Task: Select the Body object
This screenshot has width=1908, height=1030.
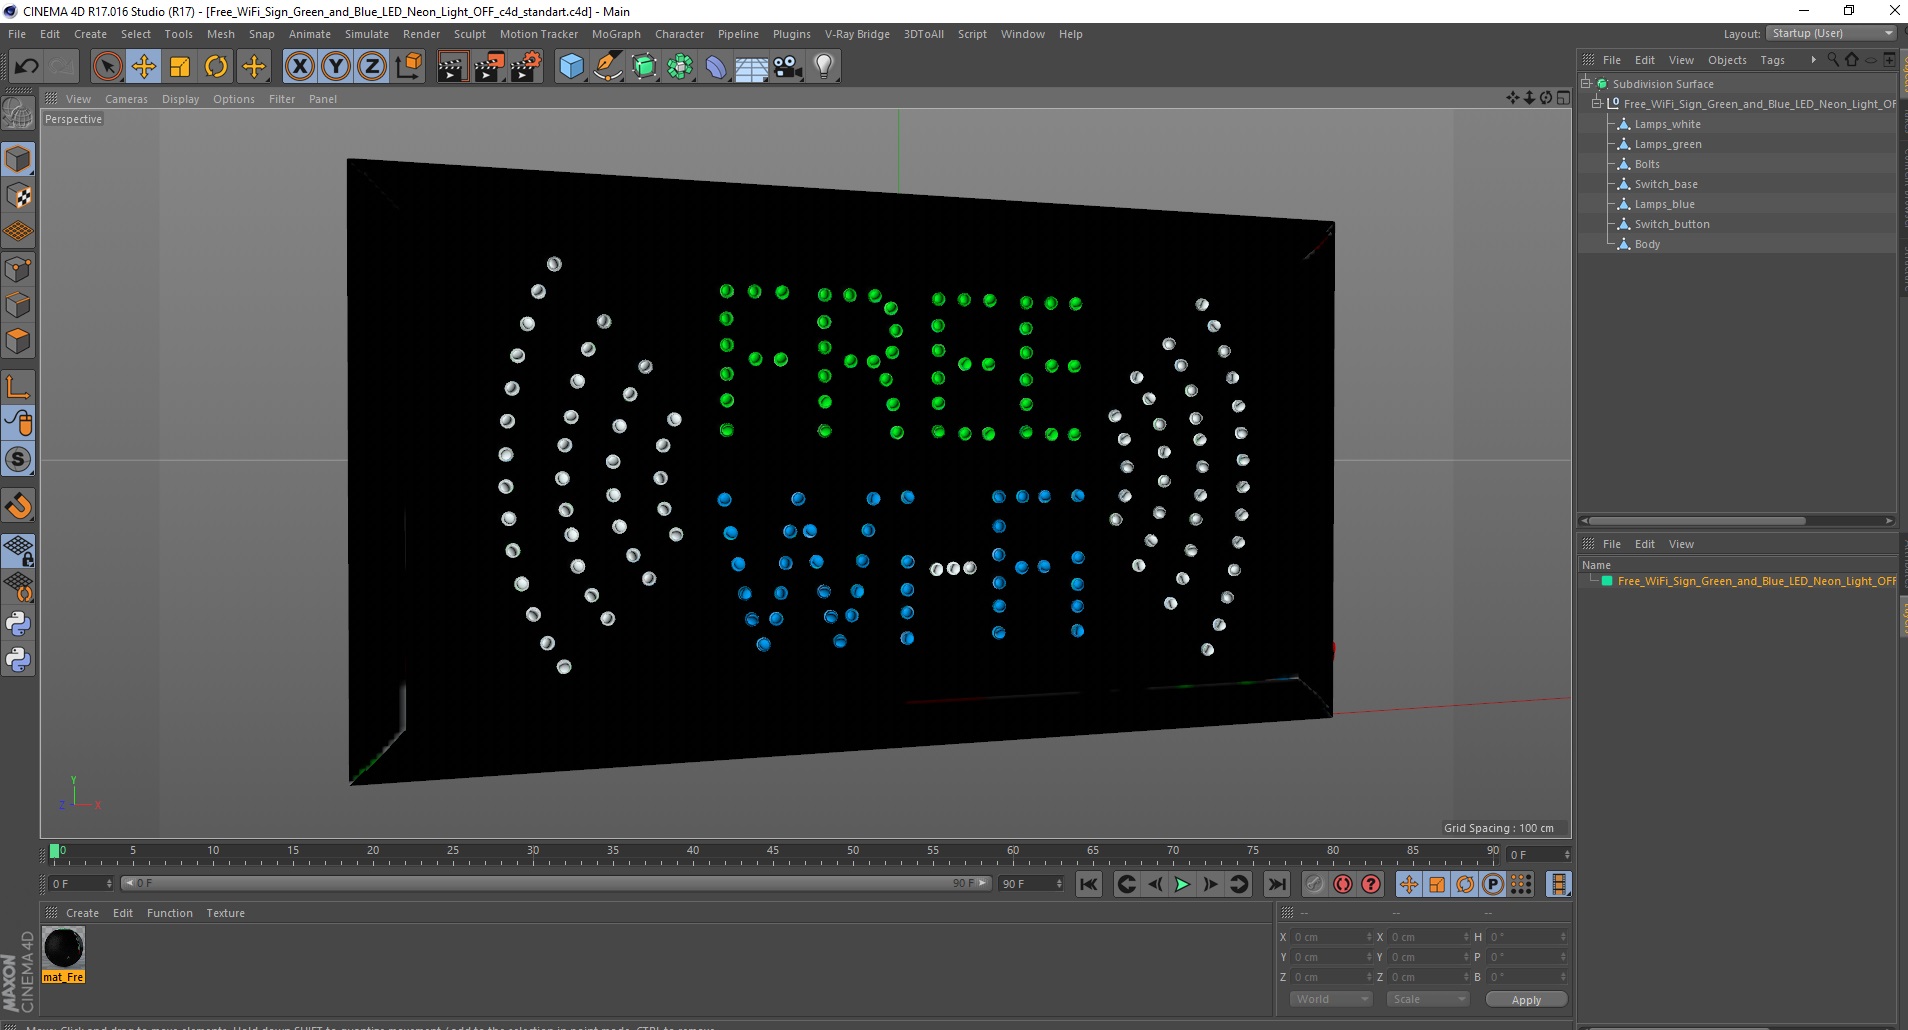Action: point(1647,244)
